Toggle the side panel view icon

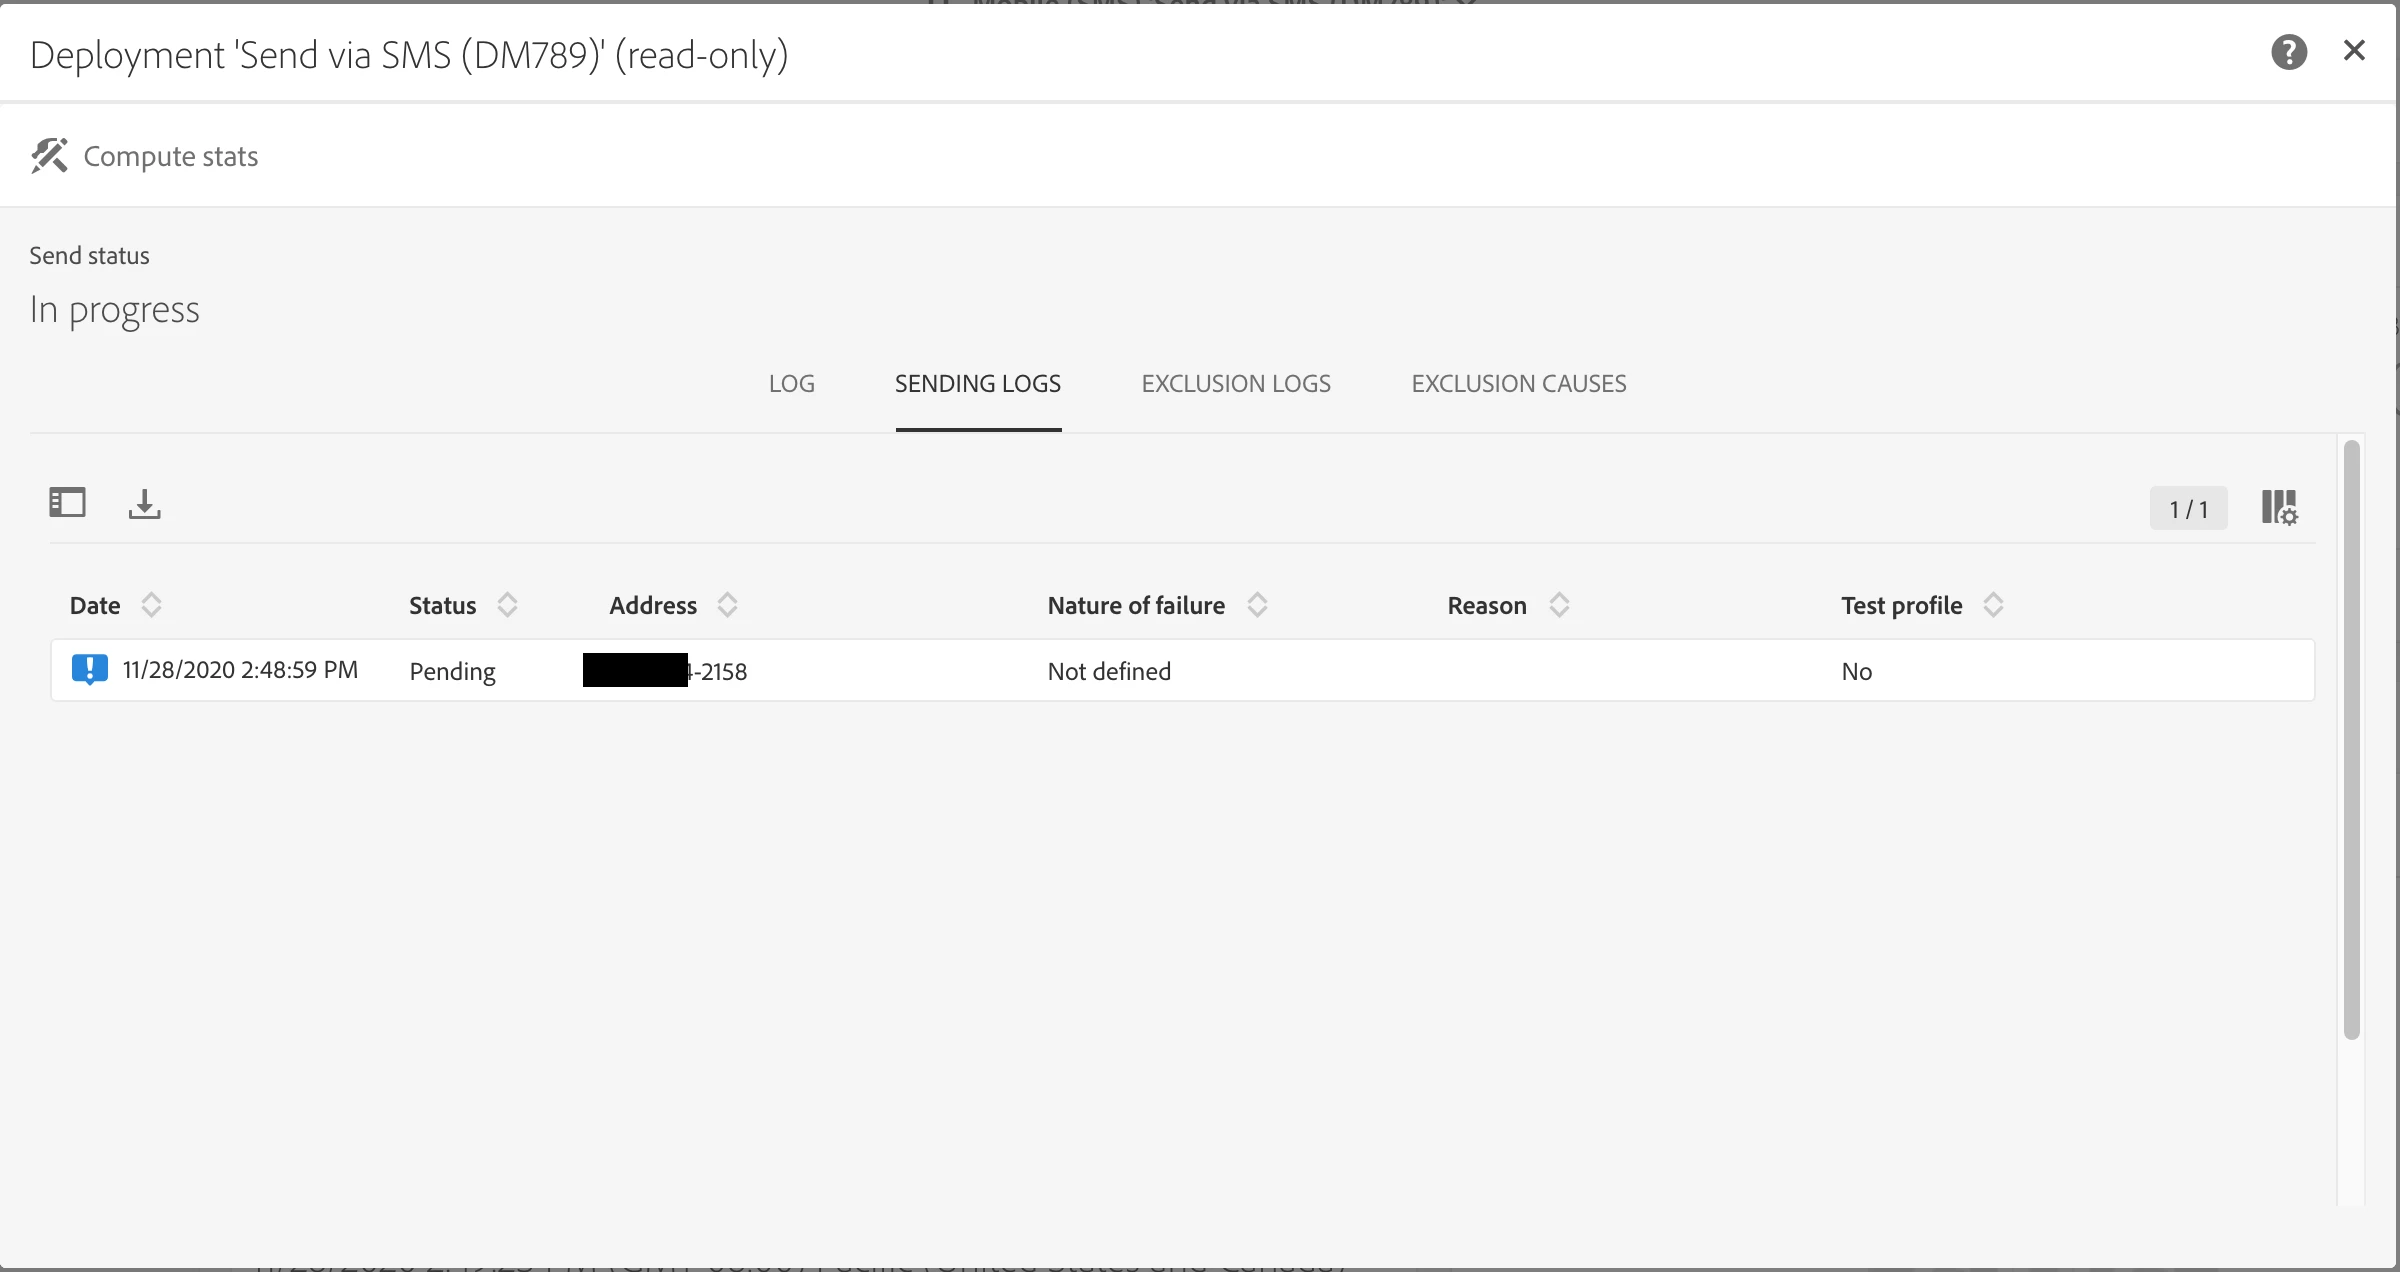68,503
